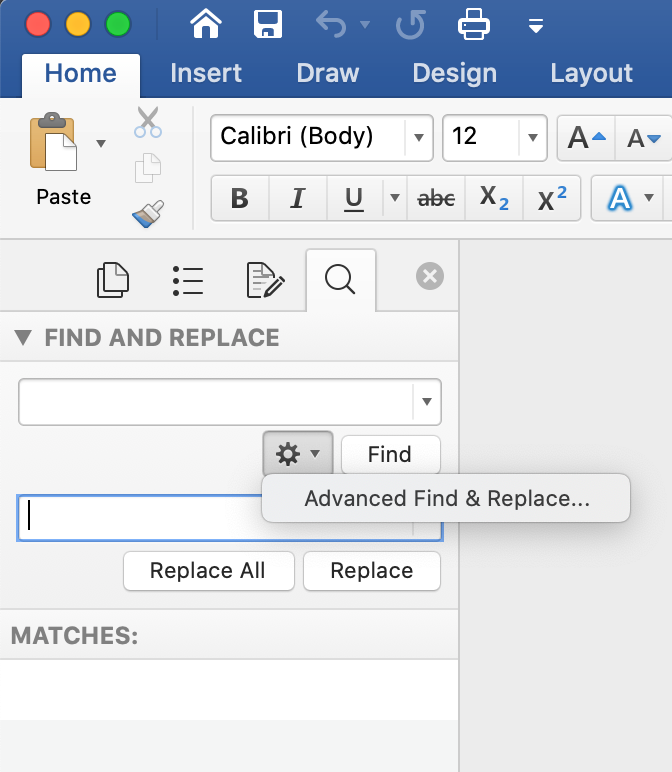Toggle subscript formatting

point(494,198)
